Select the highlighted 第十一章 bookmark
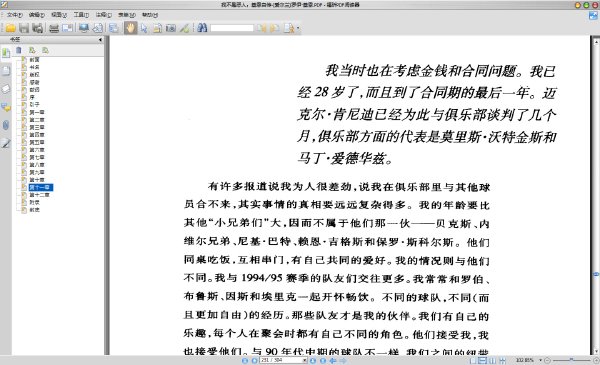This screenshot has height=365, width=600. [40, 187]
